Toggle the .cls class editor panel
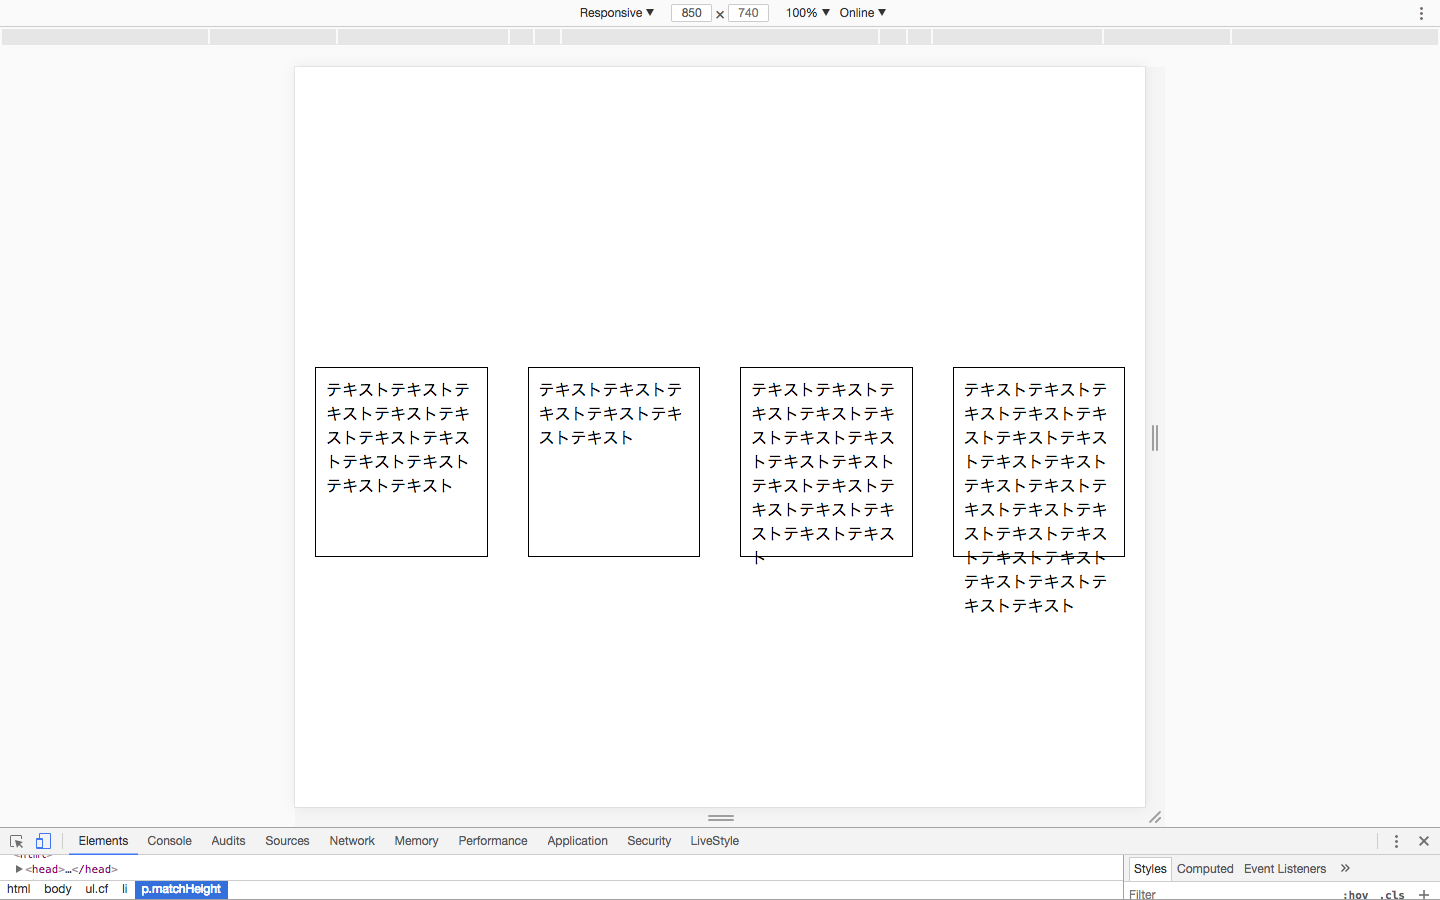The width and height of the screenshot is (1440, 900). click(1394, 895)
